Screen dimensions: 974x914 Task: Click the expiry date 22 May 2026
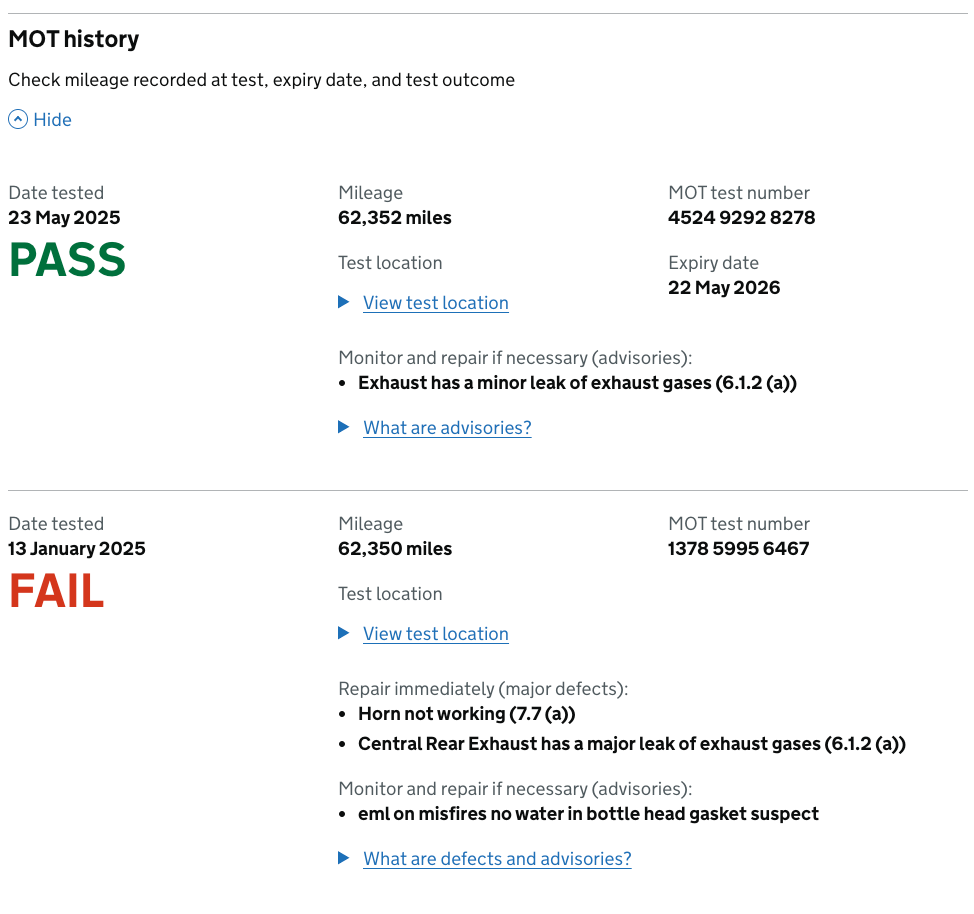click(x=724, y=288)
